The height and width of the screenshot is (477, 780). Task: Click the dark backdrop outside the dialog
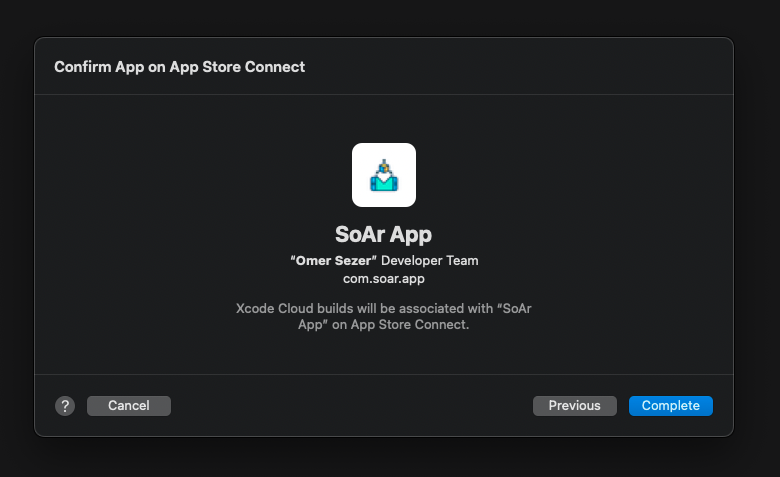(x=388, y=458)
